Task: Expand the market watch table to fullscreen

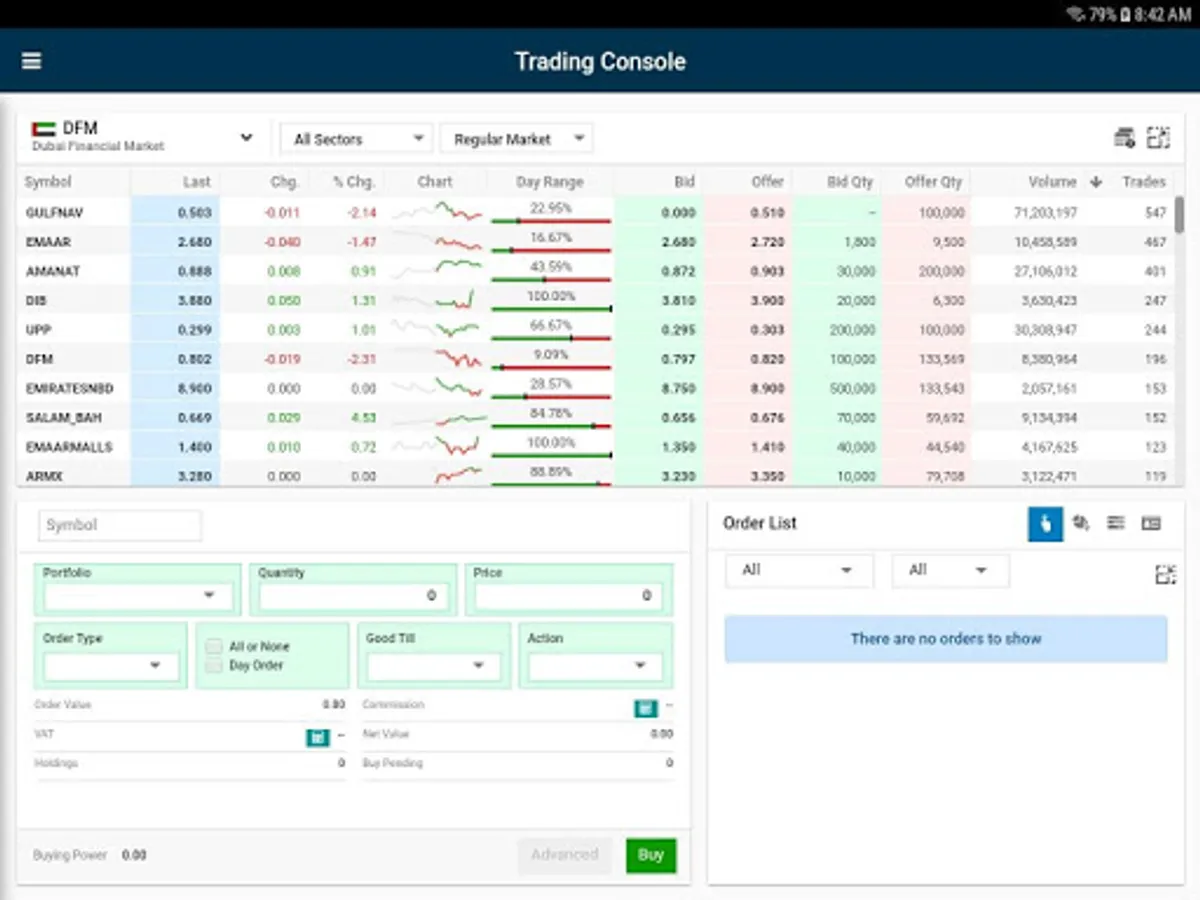Action: 1158,138
